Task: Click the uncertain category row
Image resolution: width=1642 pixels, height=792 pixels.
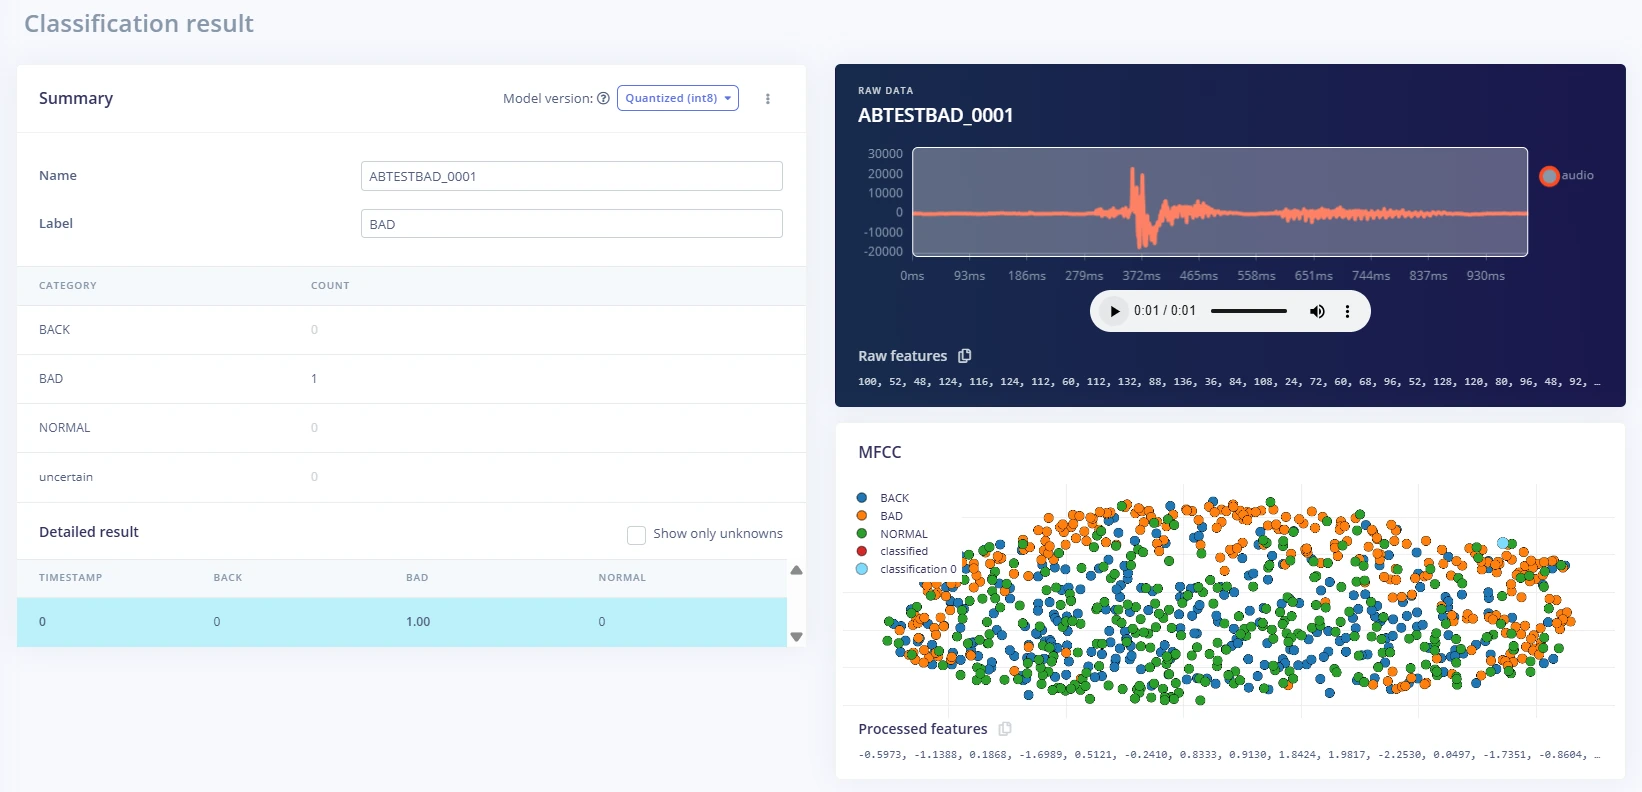Action: tap(411, 477)
